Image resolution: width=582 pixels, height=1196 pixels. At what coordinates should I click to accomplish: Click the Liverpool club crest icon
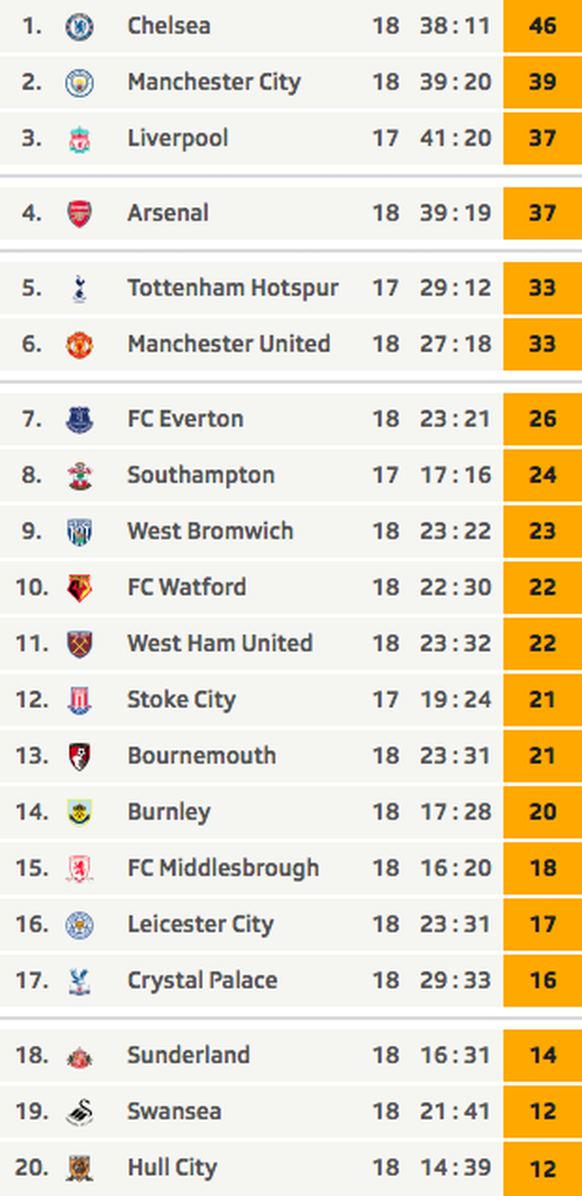click(79, 139)
